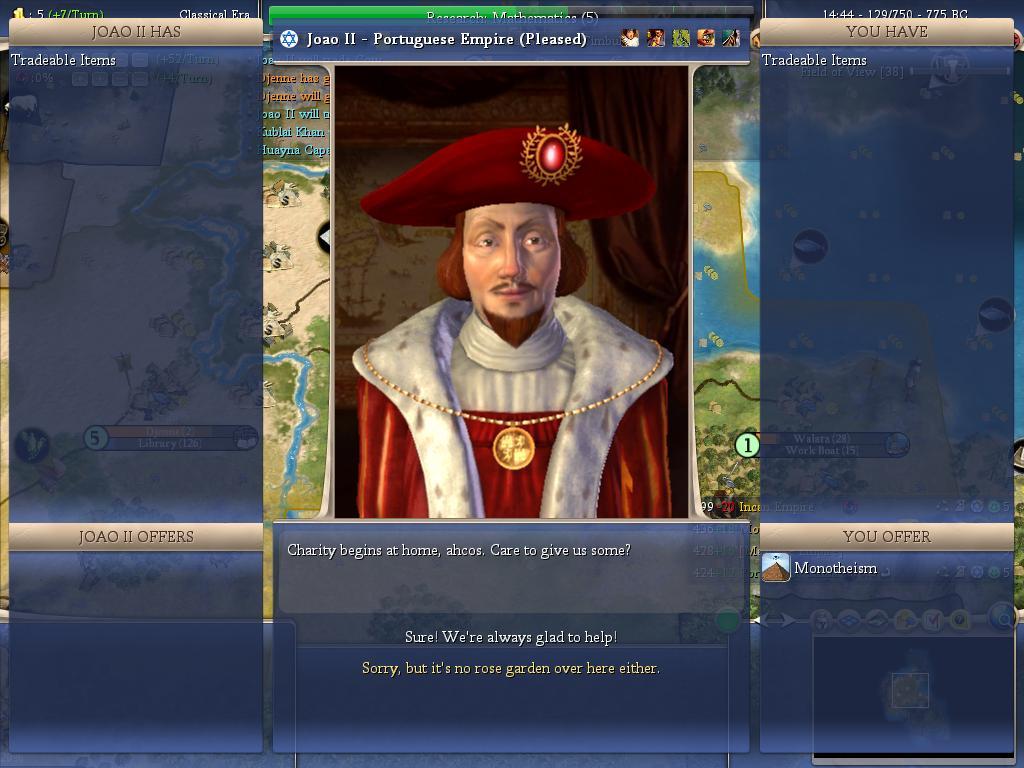Image resolution: width=1024 pixels, height=768 pixels.
Task: Click the Star of David religion icon
Action: [289, 39]
